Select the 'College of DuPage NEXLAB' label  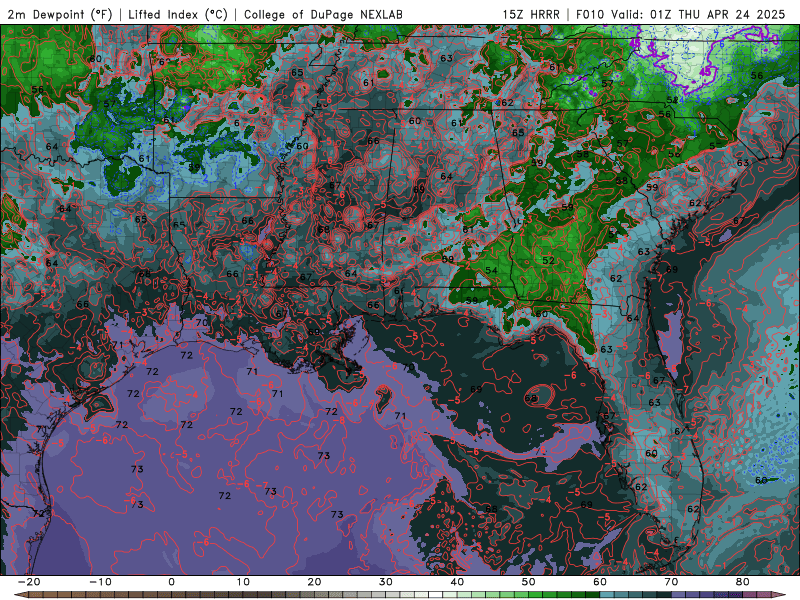click(323, 14)
